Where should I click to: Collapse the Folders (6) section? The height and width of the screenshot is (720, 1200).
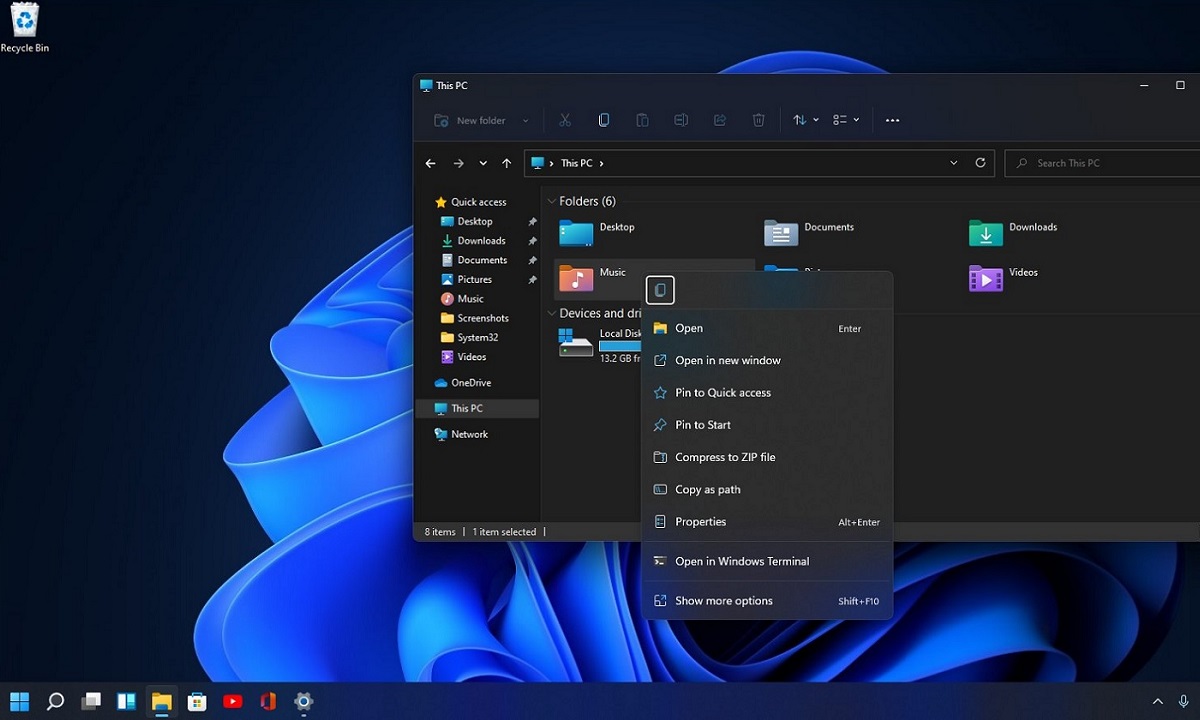point(551,201)
